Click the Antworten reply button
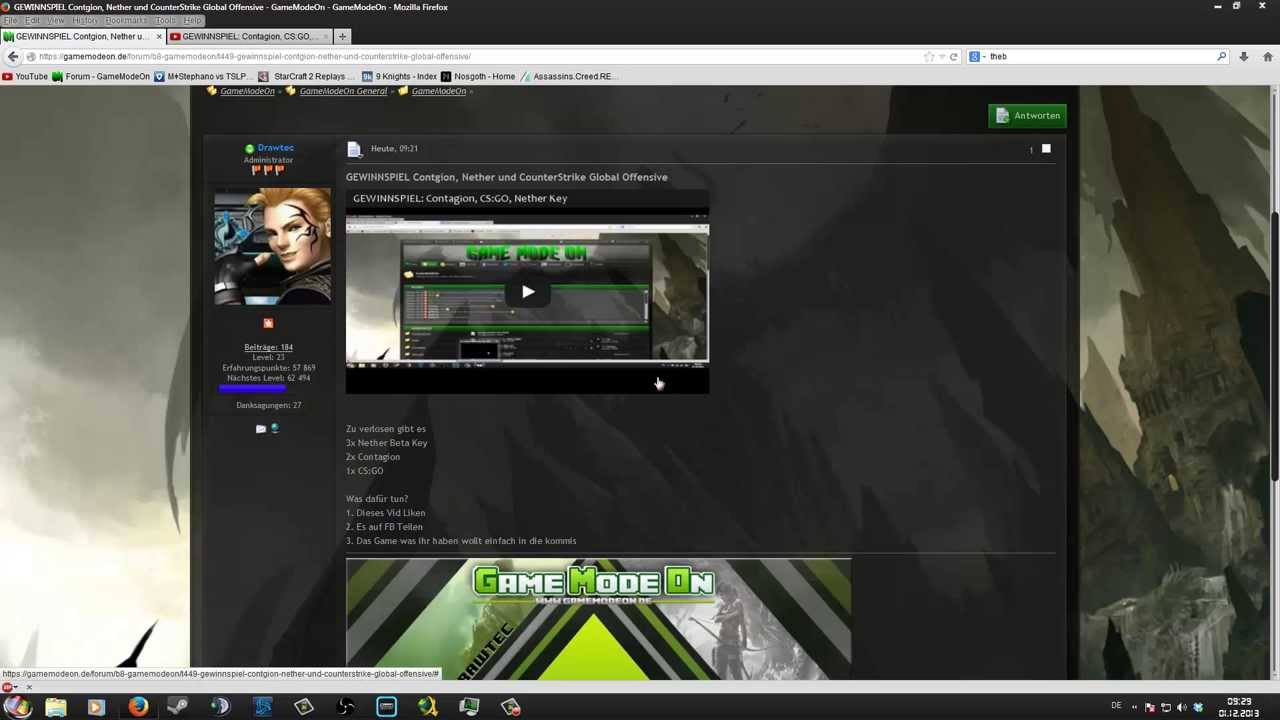This screenshot has height=720, width=1280. [x=1027, y=115]
